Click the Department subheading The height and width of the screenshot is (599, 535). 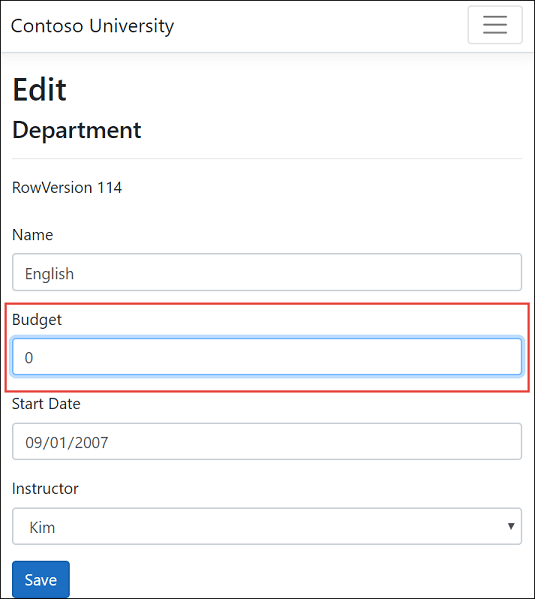pos(77,130)
